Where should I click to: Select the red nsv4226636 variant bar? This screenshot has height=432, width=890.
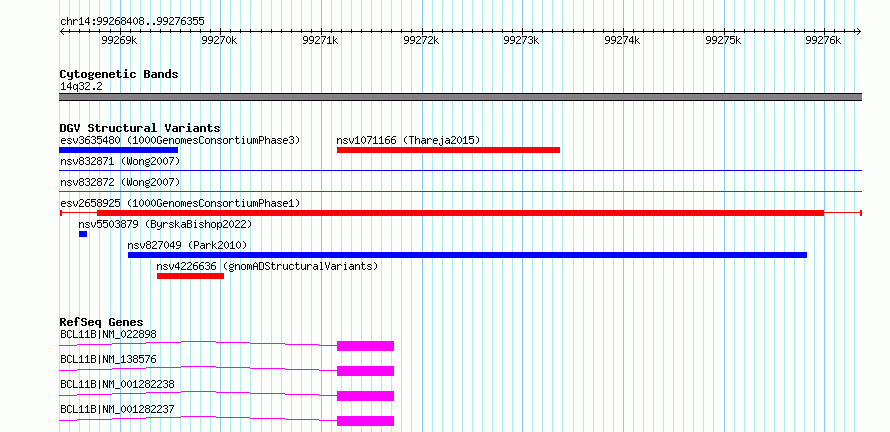(x=190, y=276)
